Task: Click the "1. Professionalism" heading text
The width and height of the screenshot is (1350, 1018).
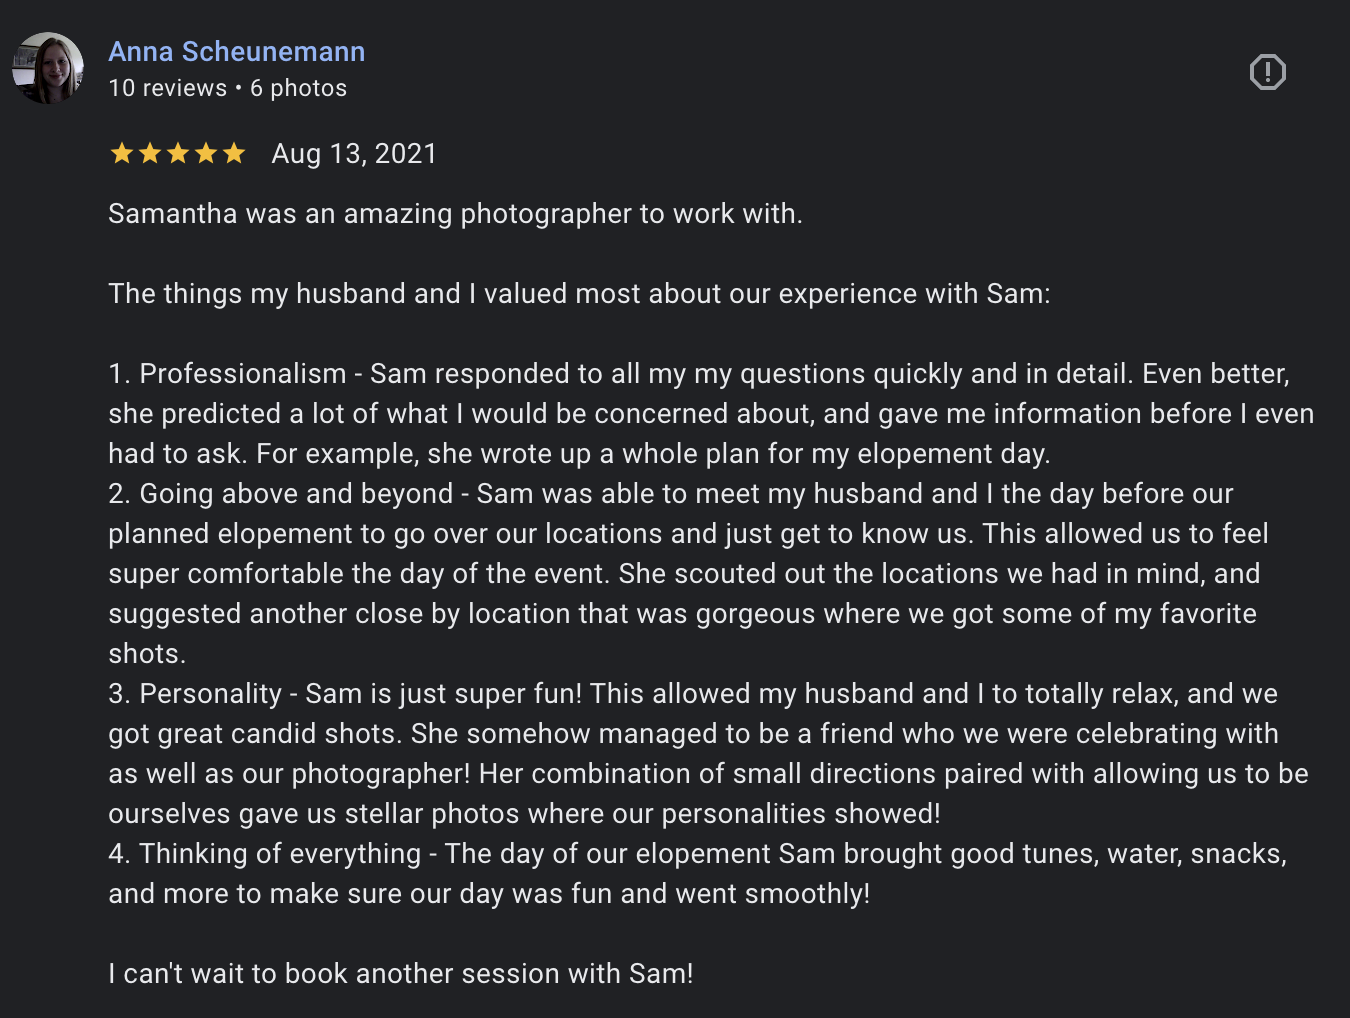Action: (x=228, y=374)
